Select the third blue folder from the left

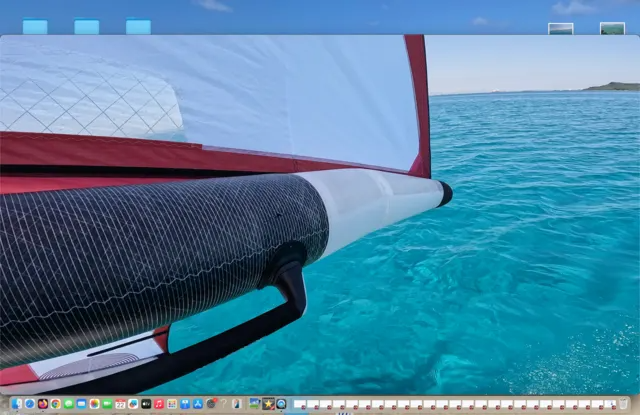coord(138,27)
